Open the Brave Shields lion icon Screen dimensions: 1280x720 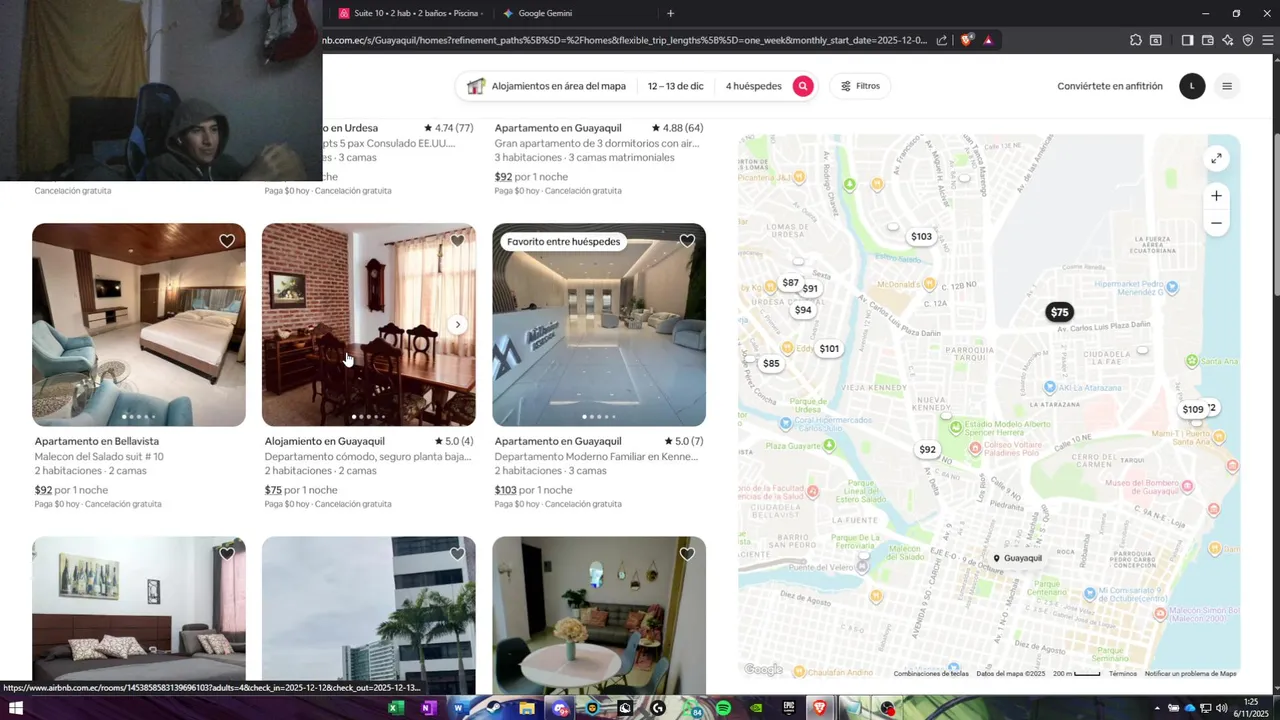[x=966, y=40]
